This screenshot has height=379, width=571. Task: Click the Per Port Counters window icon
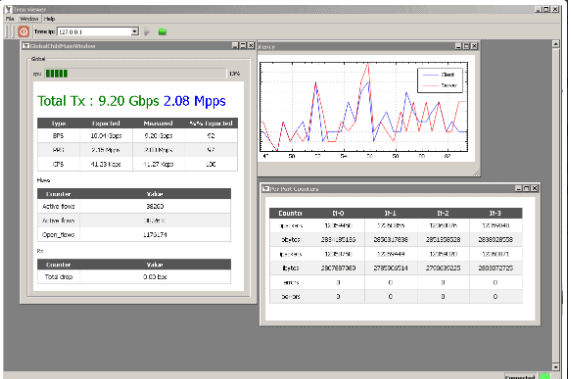pos(266,189)
